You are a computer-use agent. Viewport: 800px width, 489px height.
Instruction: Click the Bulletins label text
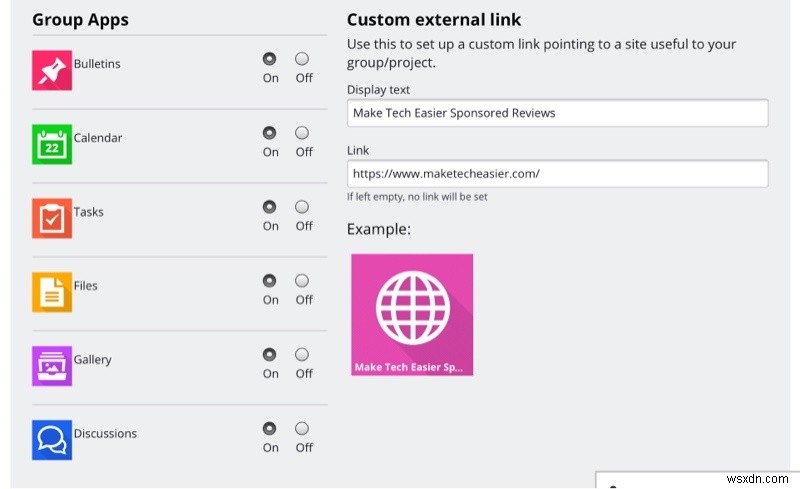pyautogui.click(x=97, y=64)
